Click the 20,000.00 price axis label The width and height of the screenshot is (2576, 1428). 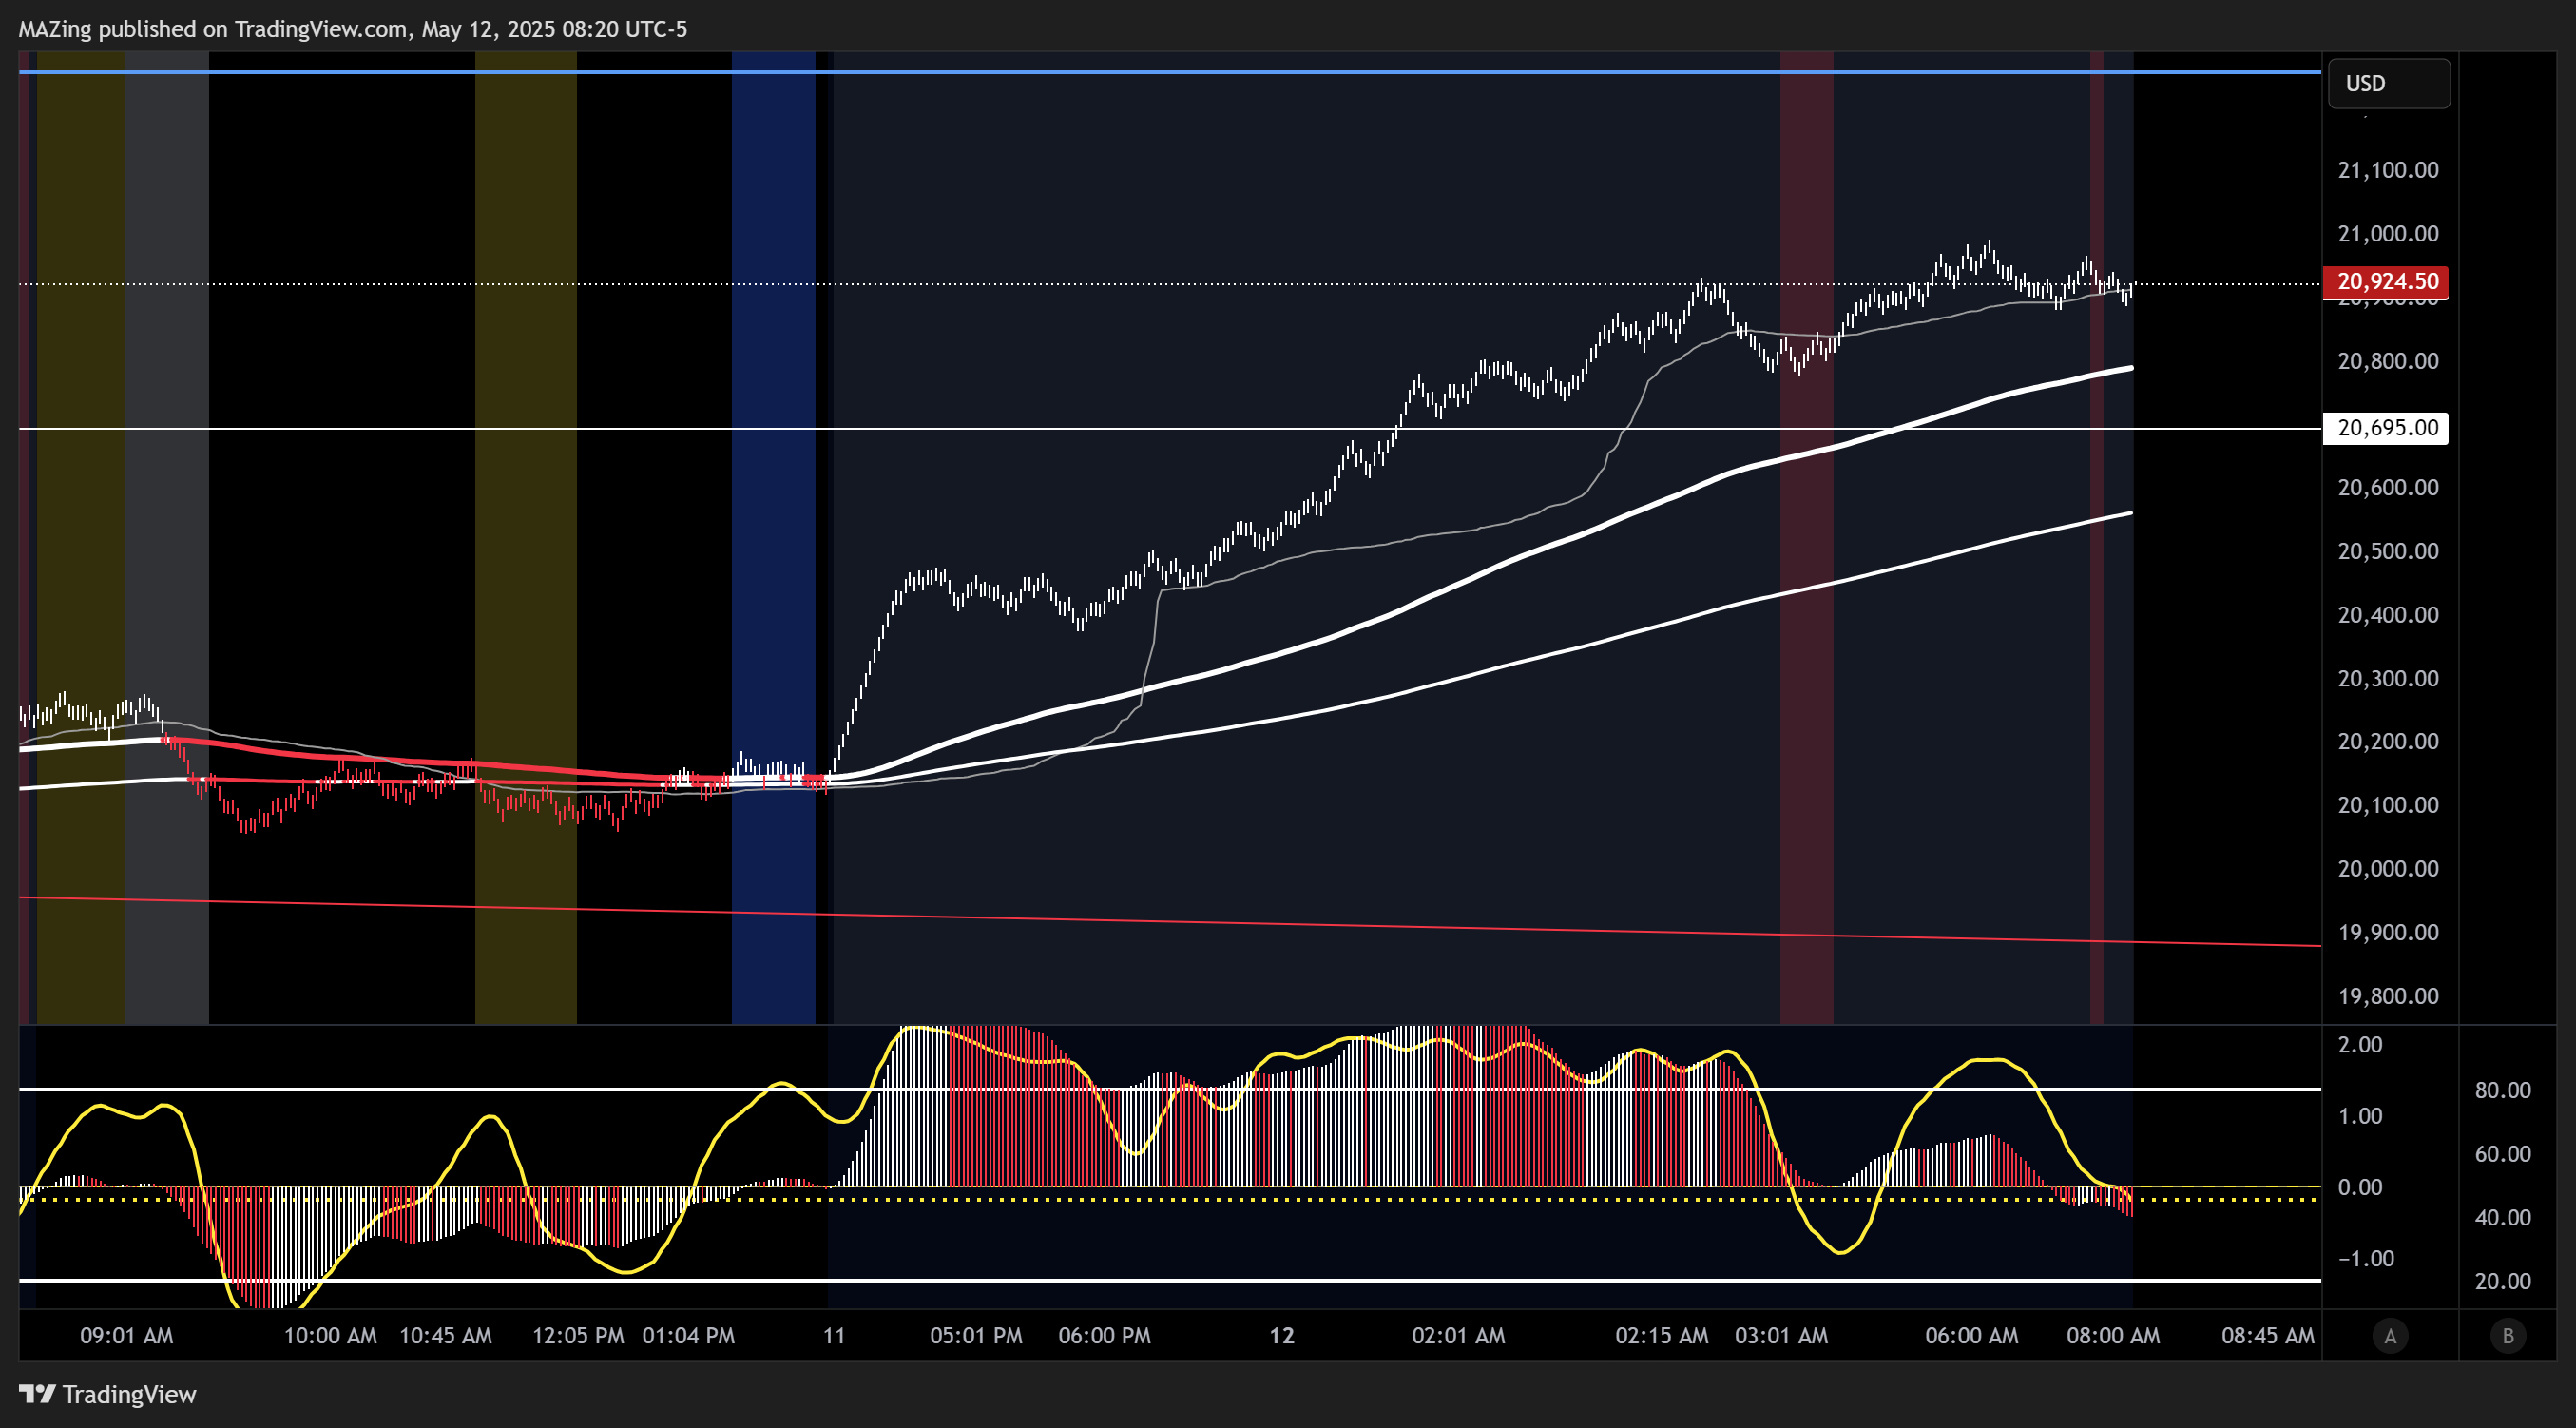point(2388,869)
